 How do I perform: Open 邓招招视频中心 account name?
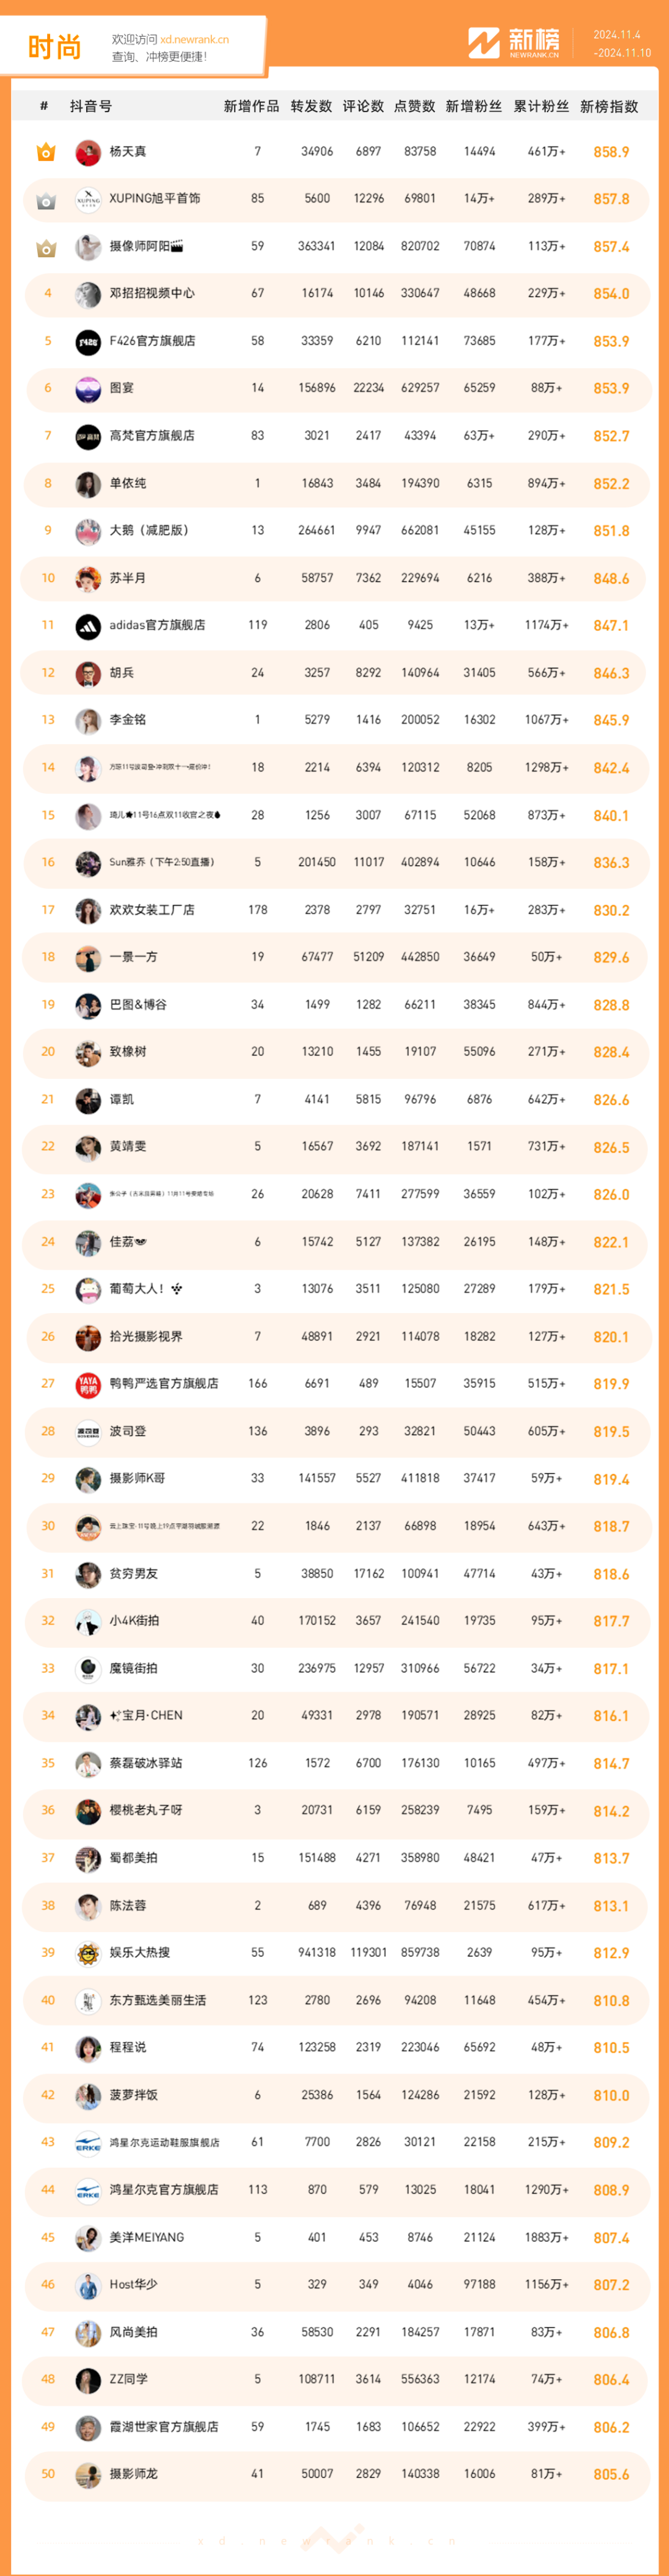coord(152,294)
